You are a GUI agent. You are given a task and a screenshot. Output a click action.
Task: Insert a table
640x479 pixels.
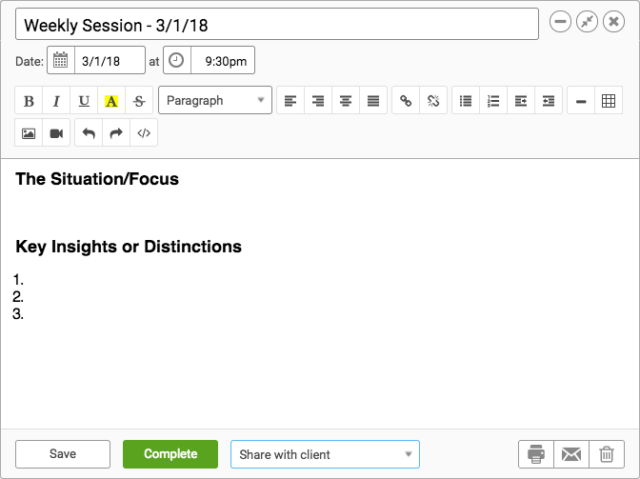point(609,100)
